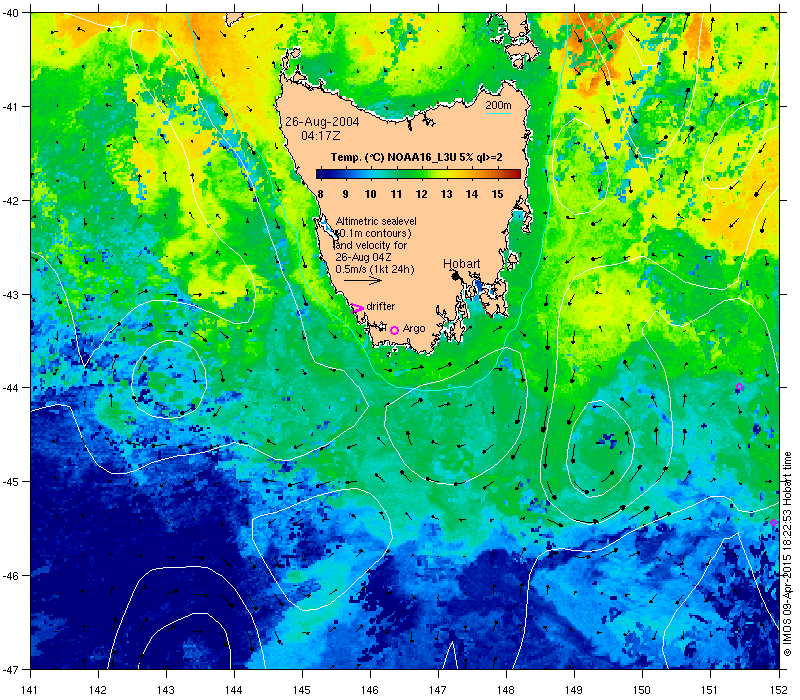Click longitude axis label '142'
The image size is (800, 700).
[x=98, y=690]
